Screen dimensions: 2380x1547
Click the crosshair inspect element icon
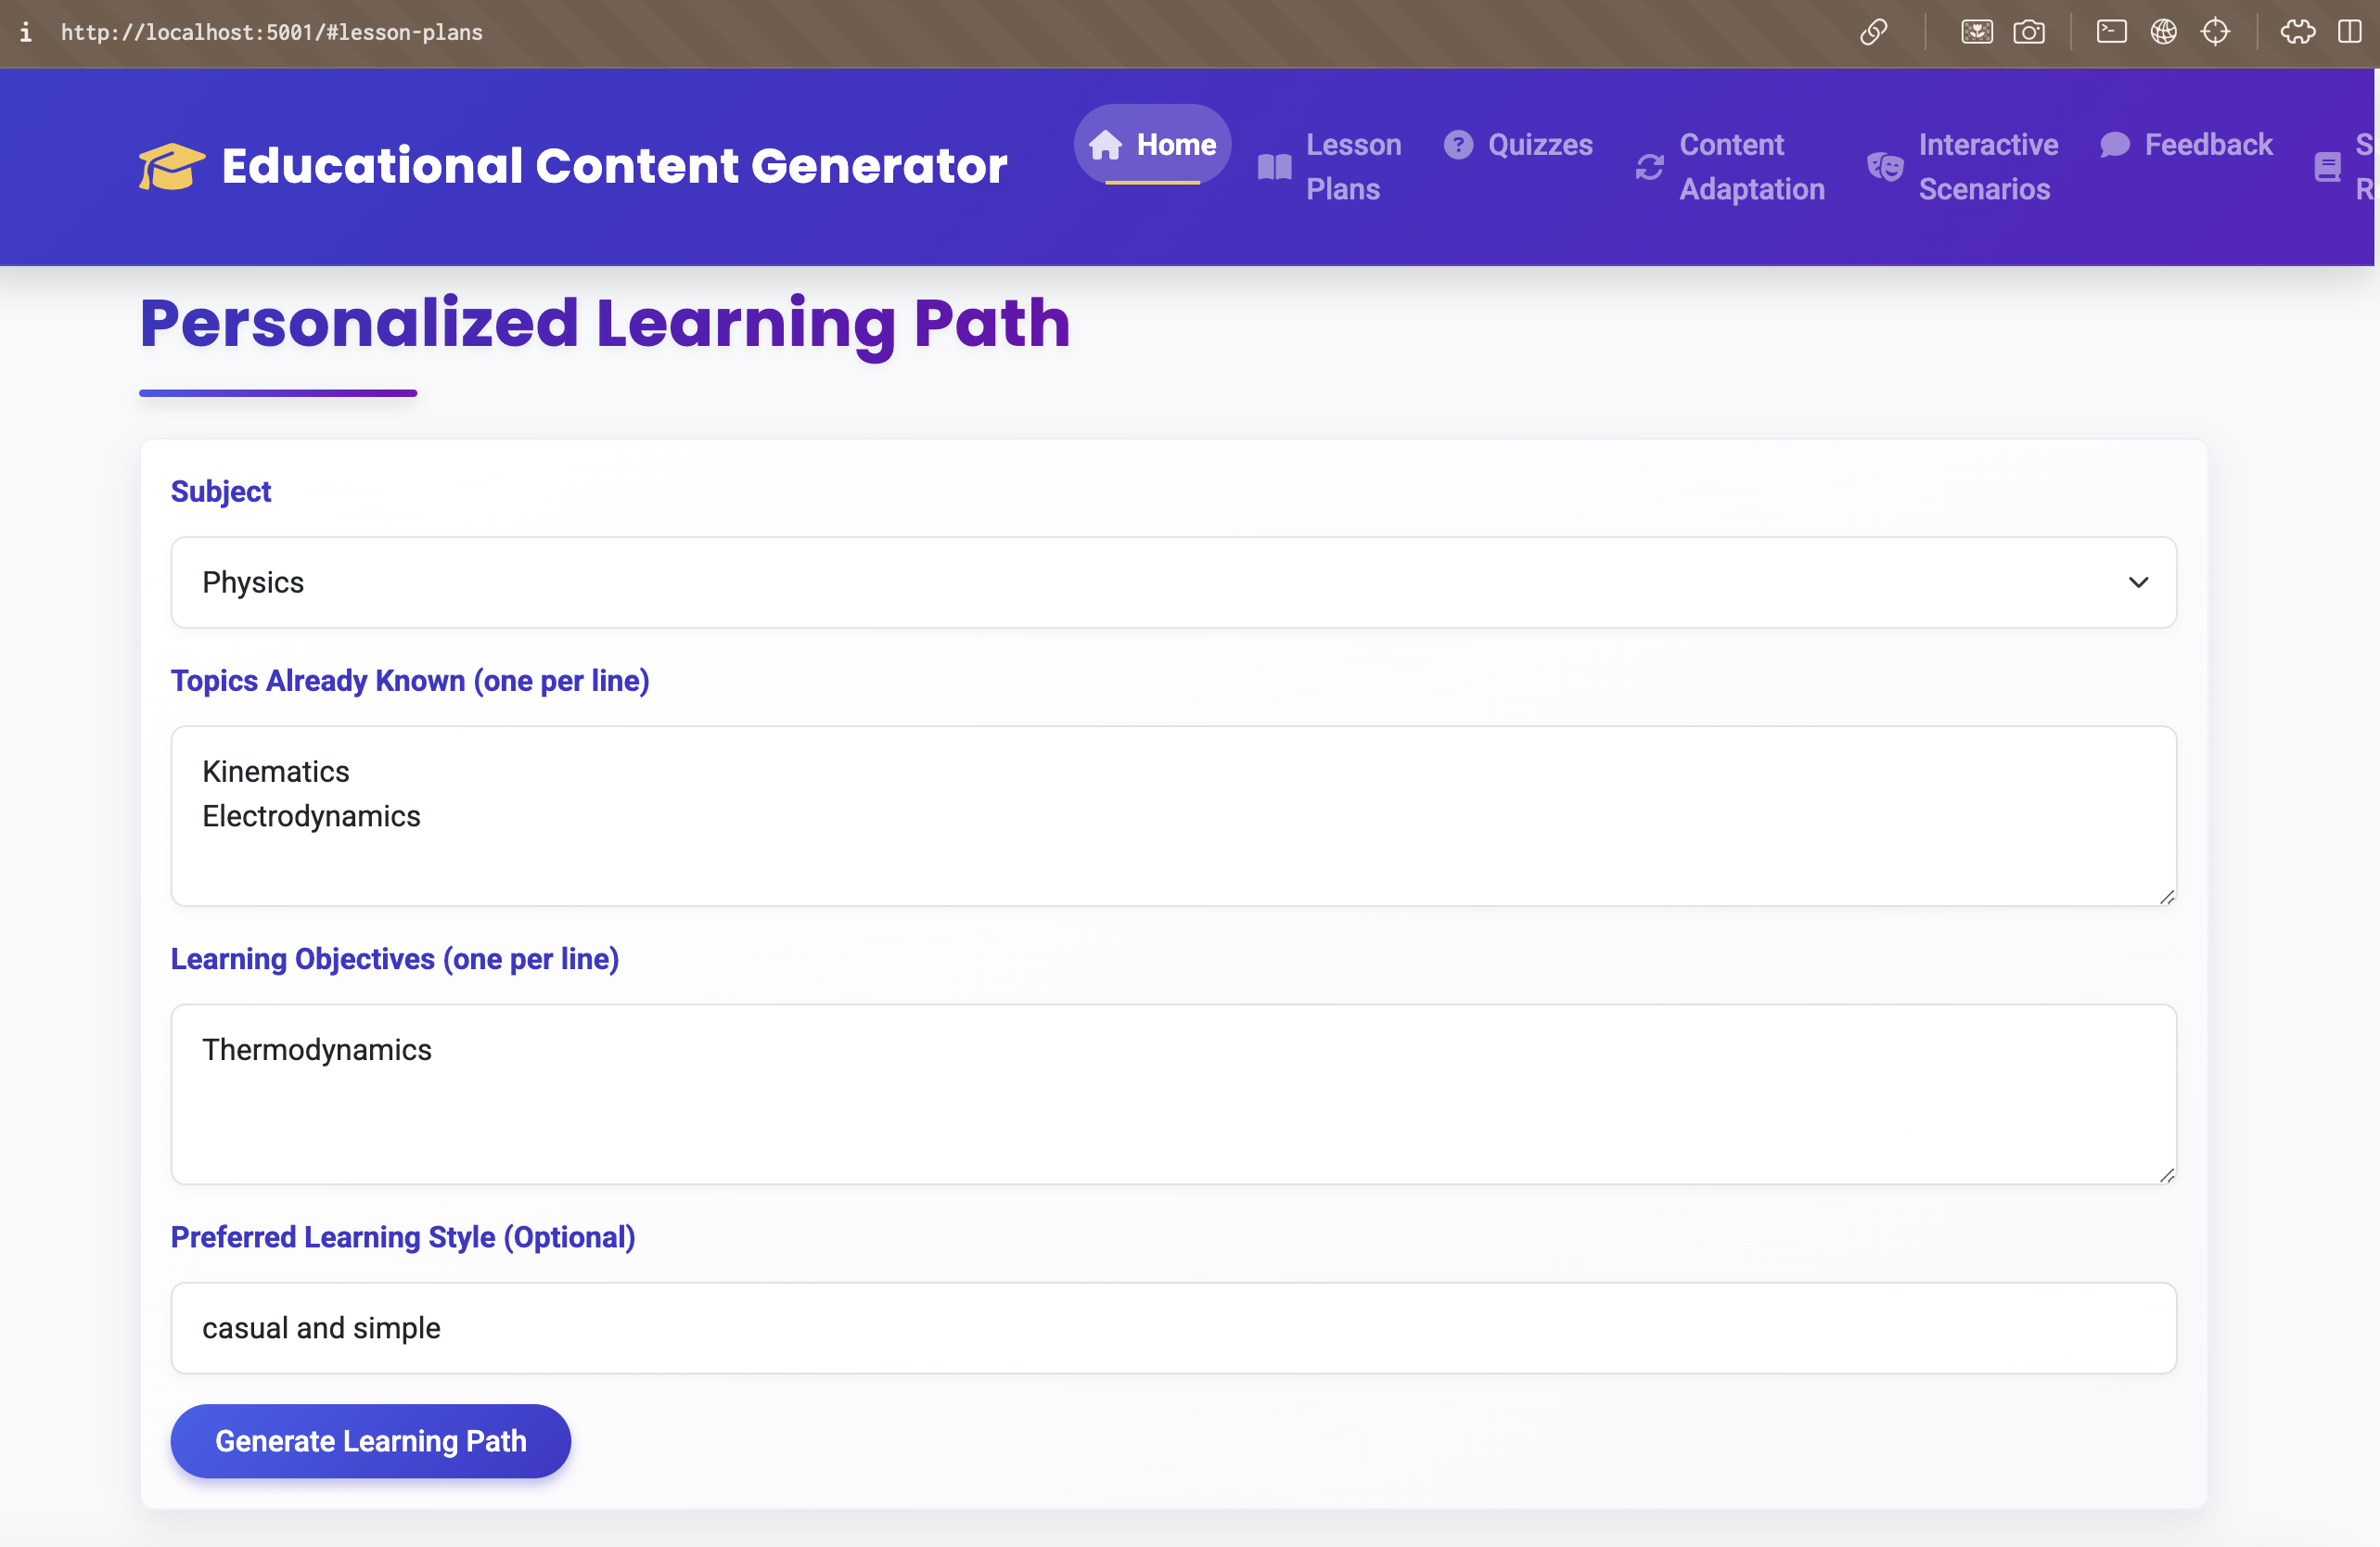point(2215,32)
